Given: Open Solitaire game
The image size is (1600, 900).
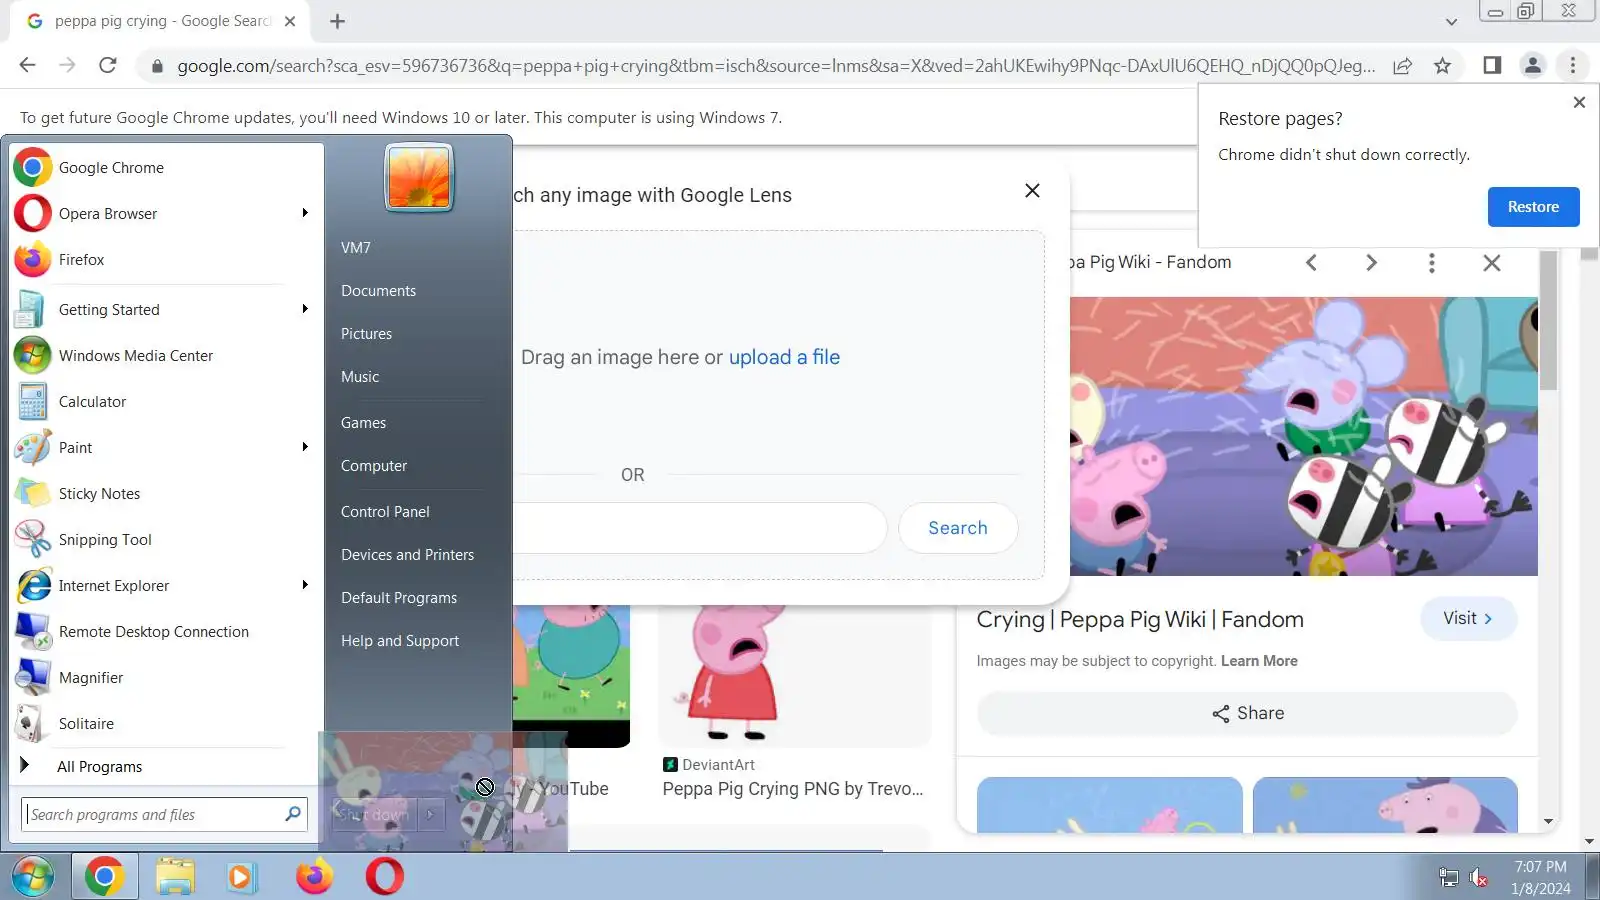Looking at the screenshot, I should pos(165,724).
